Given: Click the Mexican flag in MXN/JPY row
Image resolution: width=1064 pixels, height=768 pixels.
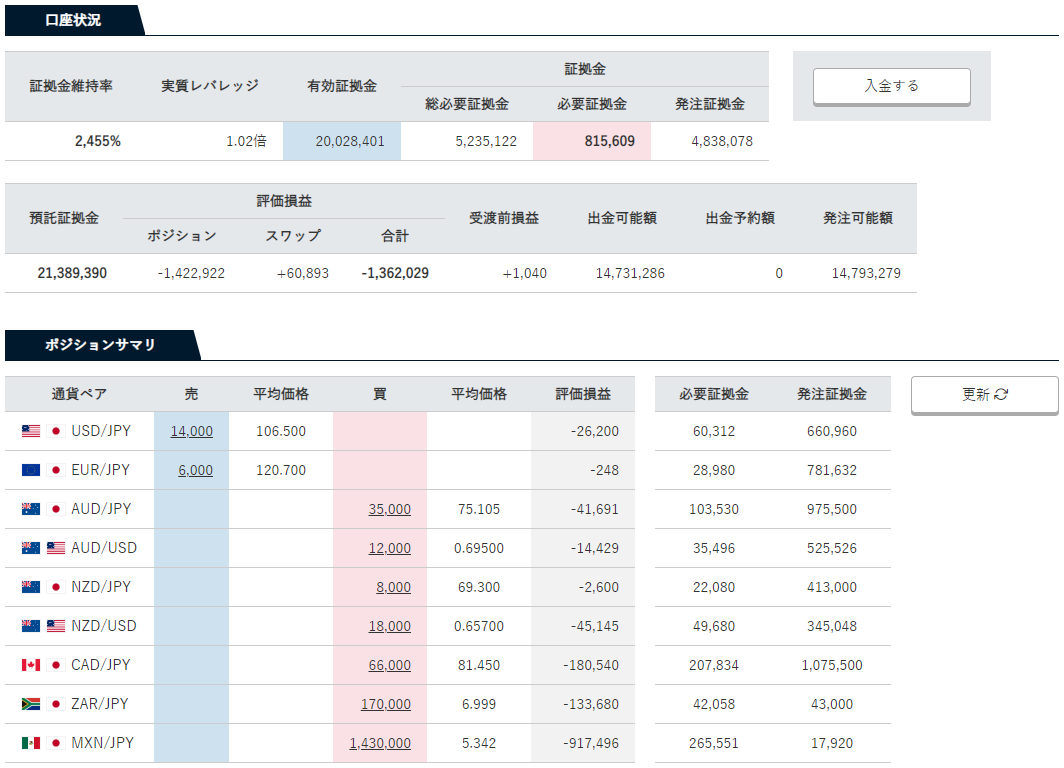Looking at the screenshot, I should pos(31,743).
